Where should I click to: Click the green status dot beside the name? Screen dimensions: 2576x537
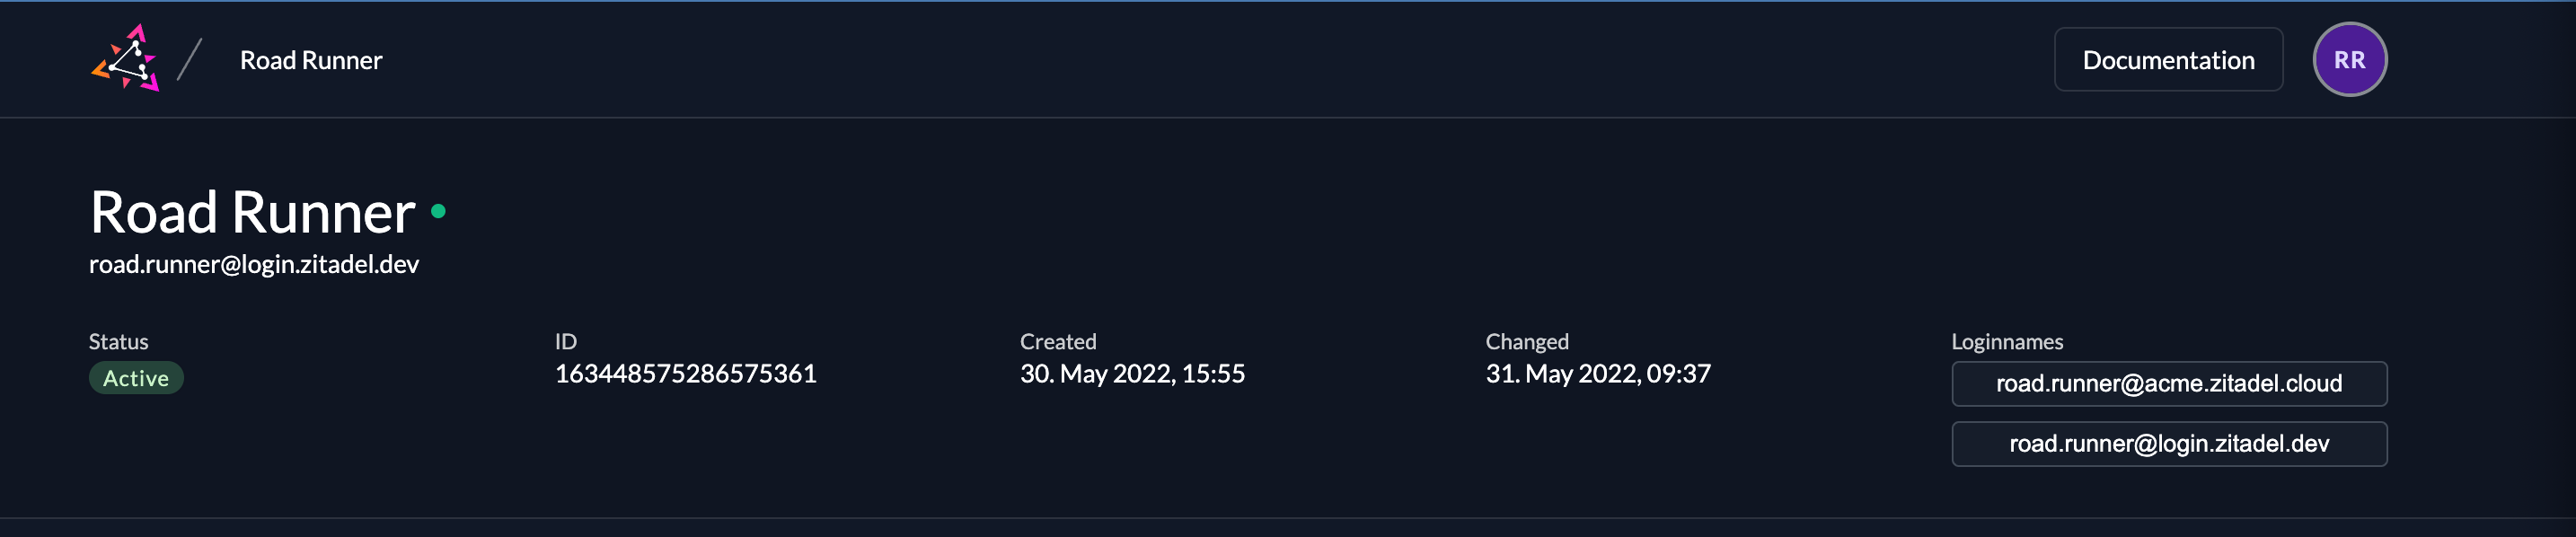coord(438,211)
